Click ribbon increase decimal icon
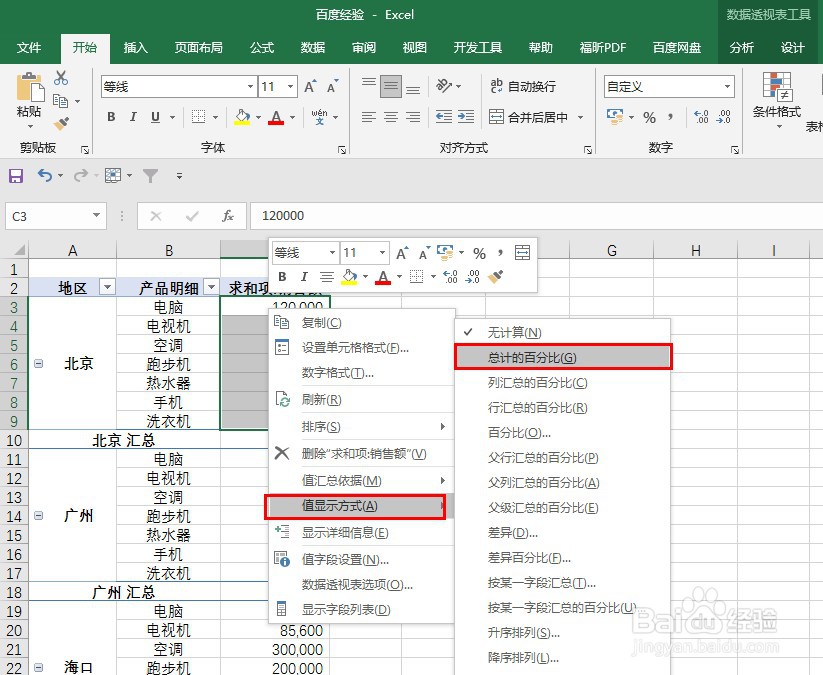 701,117
